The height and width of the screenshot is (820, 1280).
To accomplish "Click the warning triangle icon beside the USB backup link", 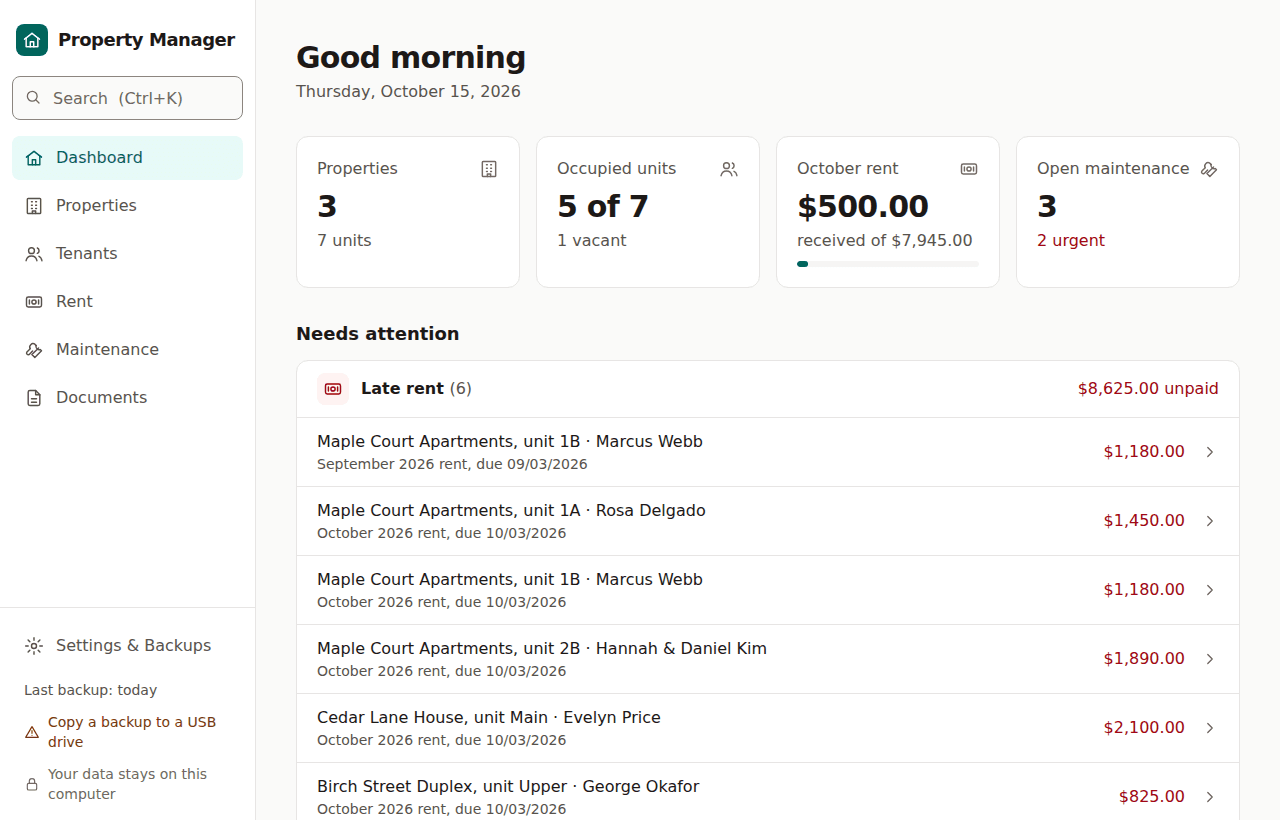I will 32,732.
